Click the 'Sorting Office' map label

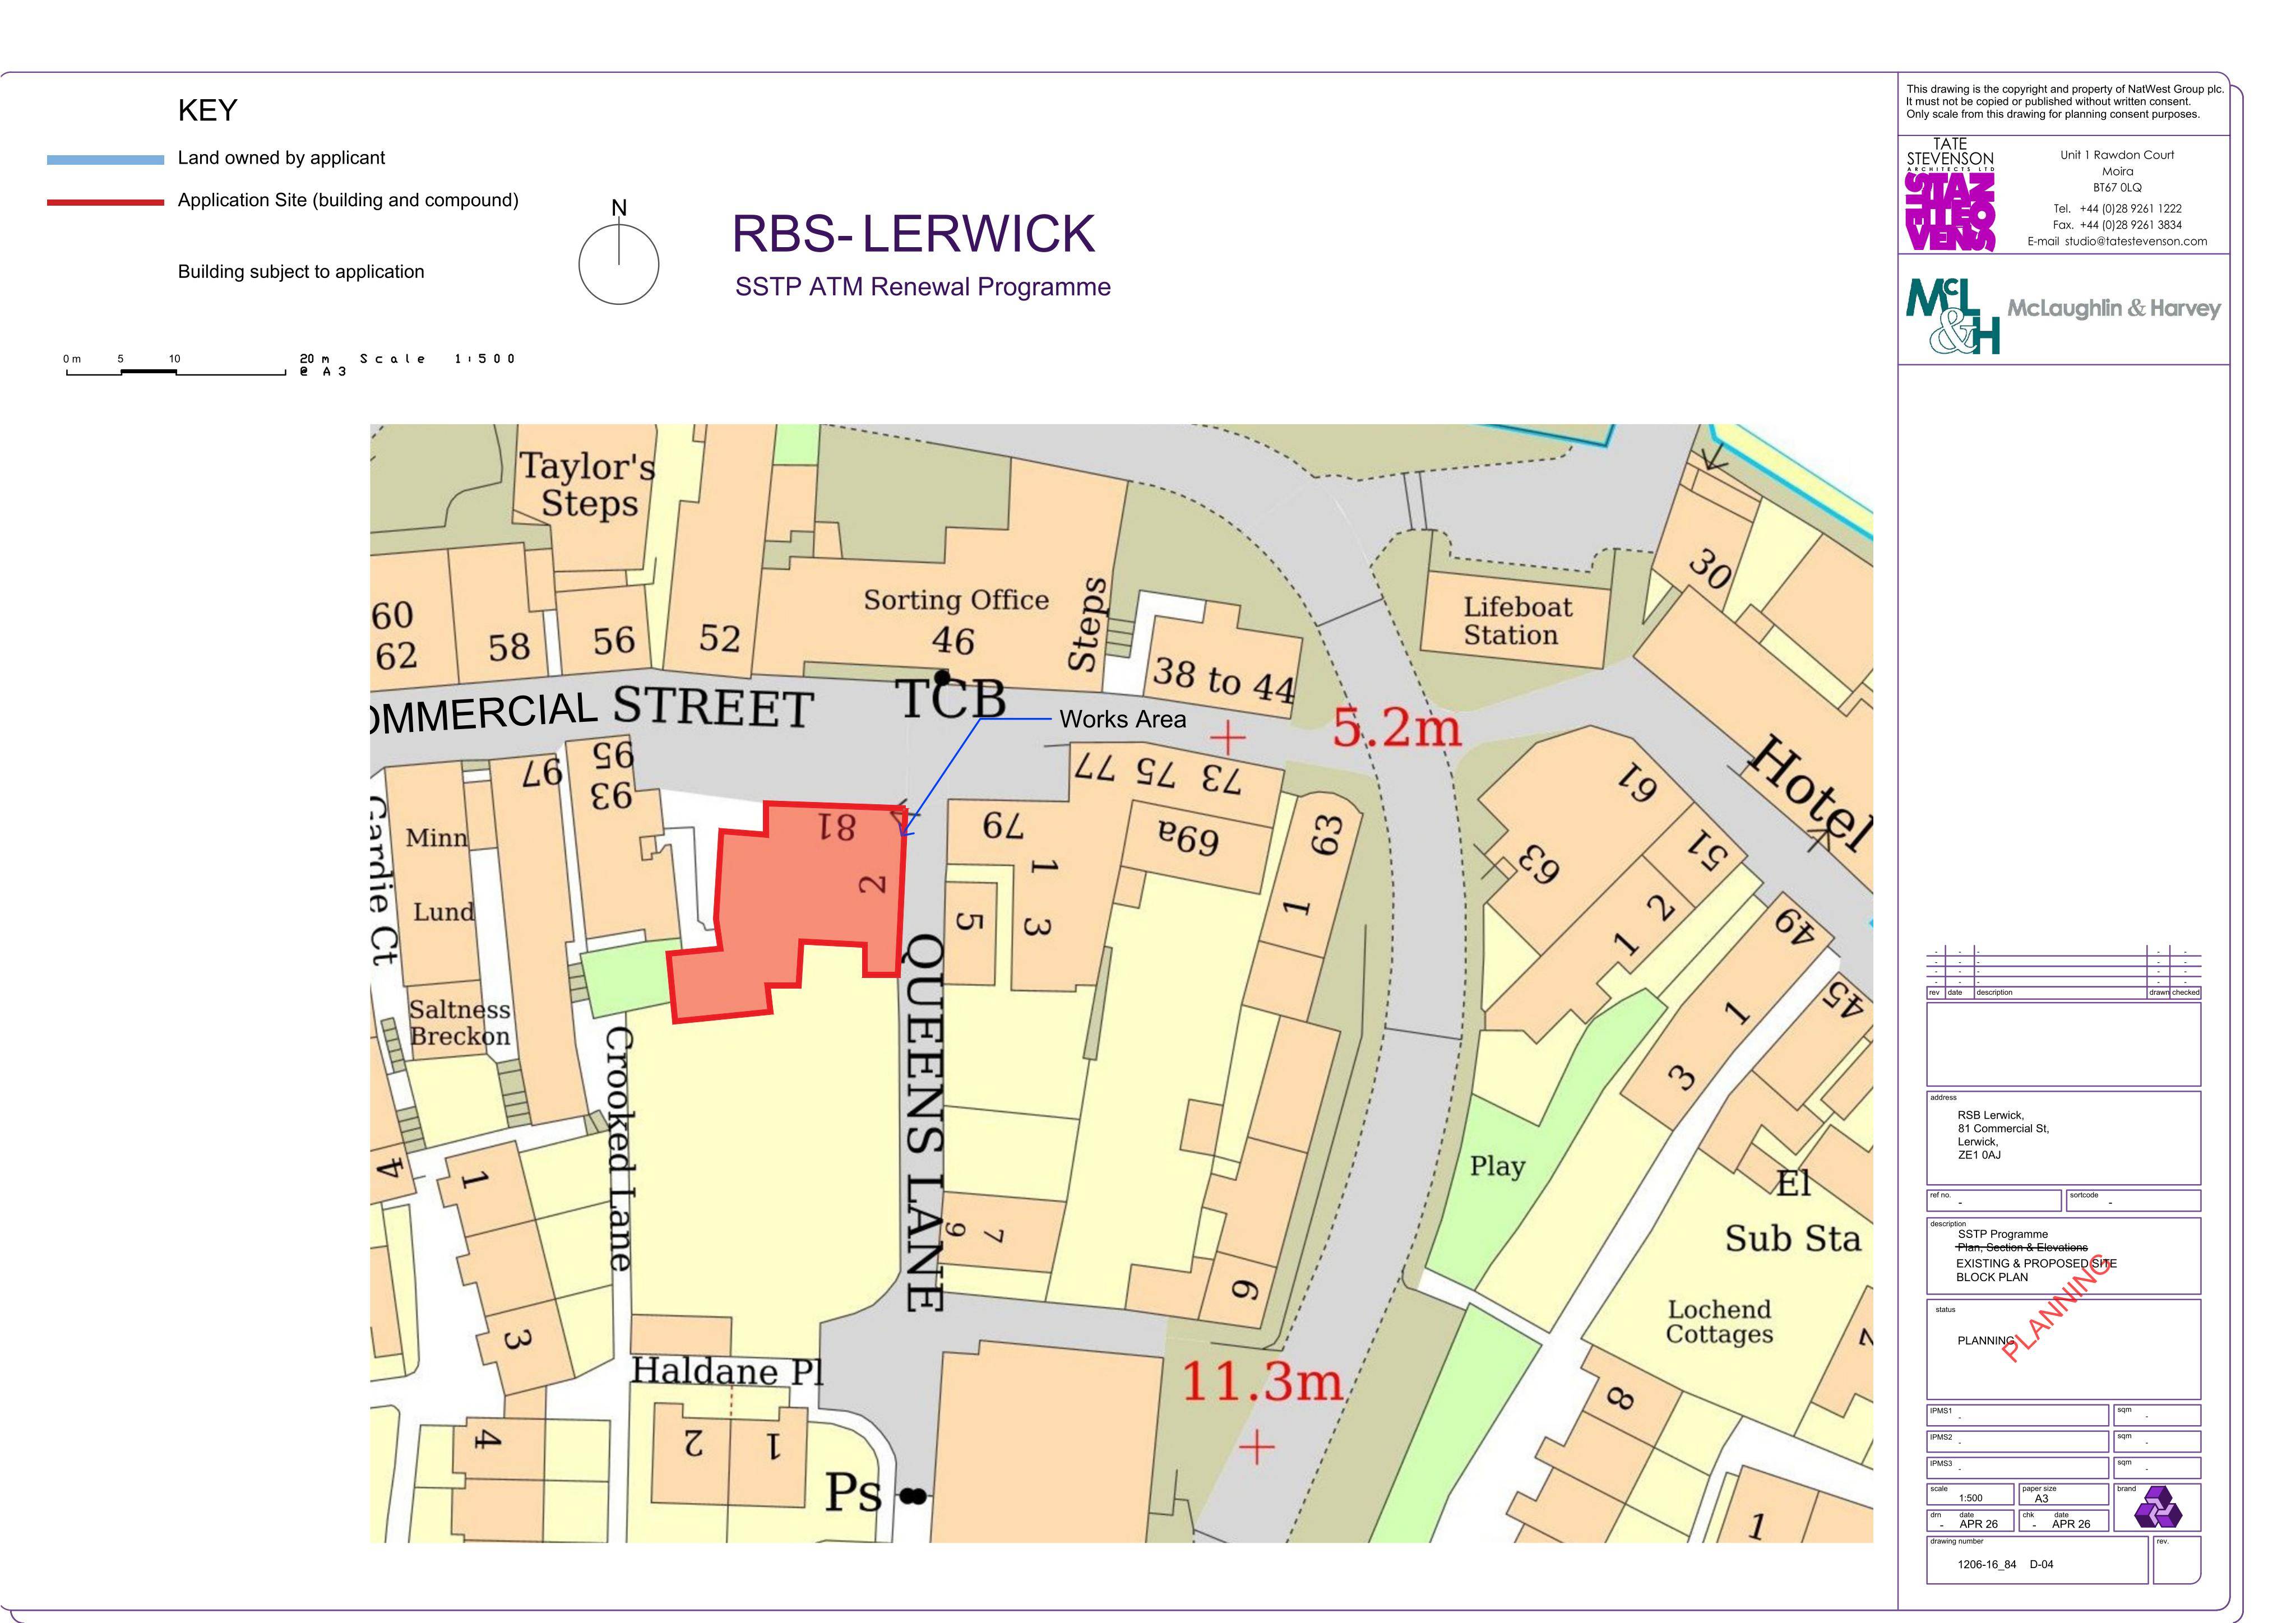tap(956, 599)
